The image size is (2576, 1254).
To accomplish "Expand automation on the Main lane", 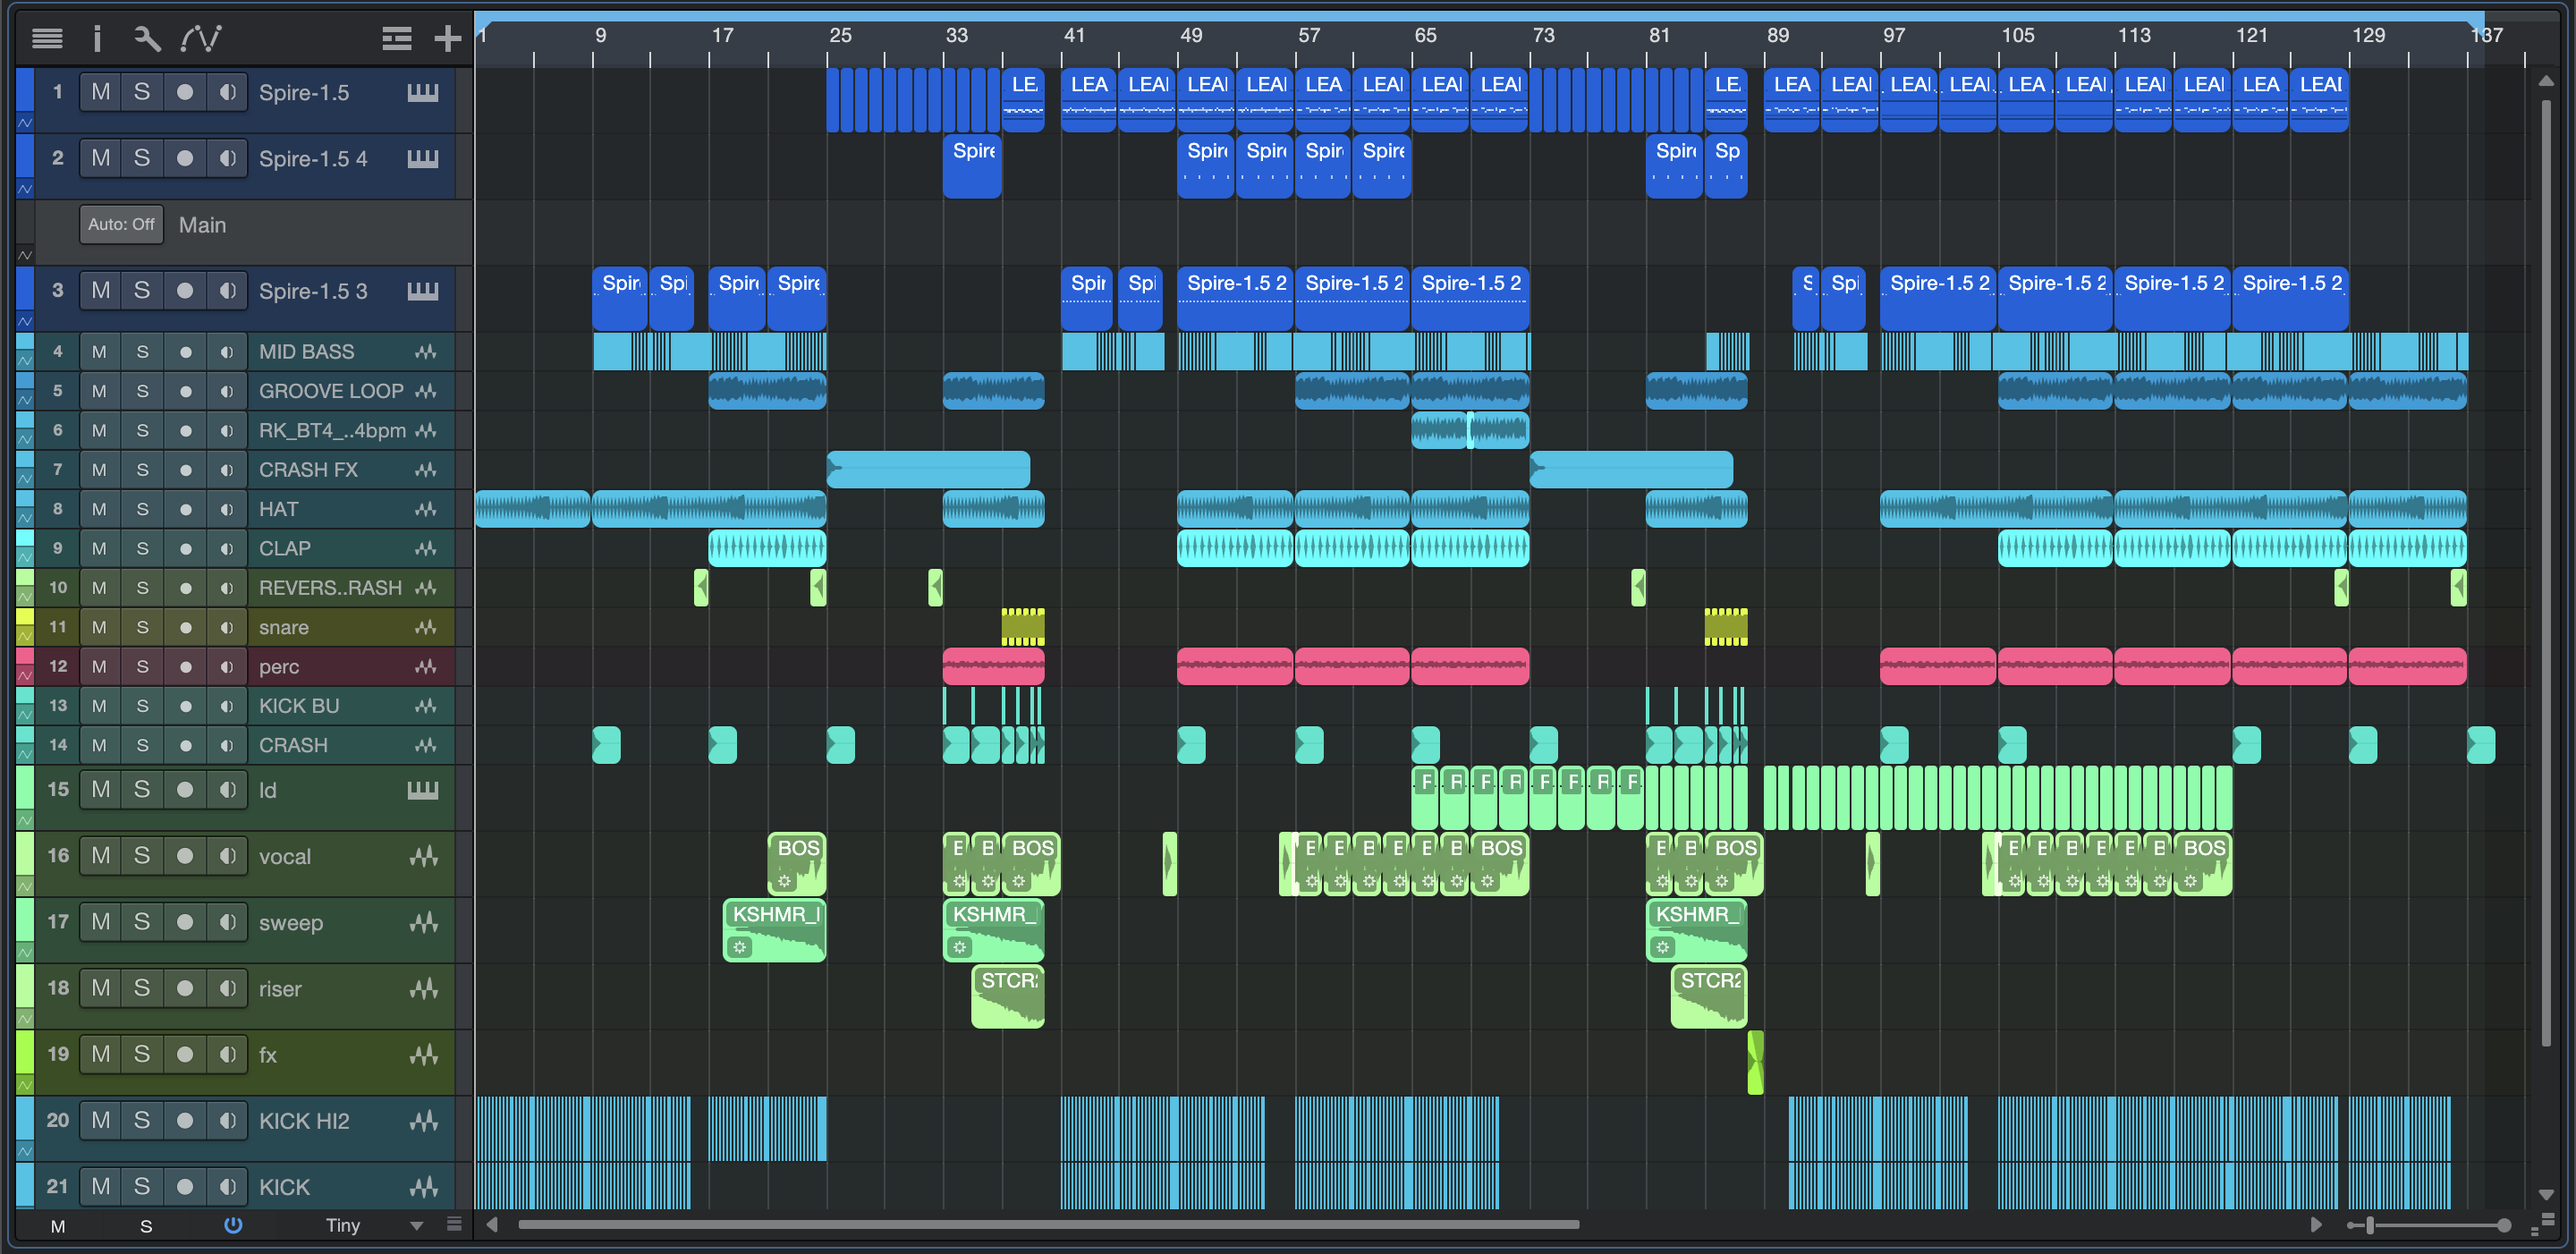I will point(25,255).
